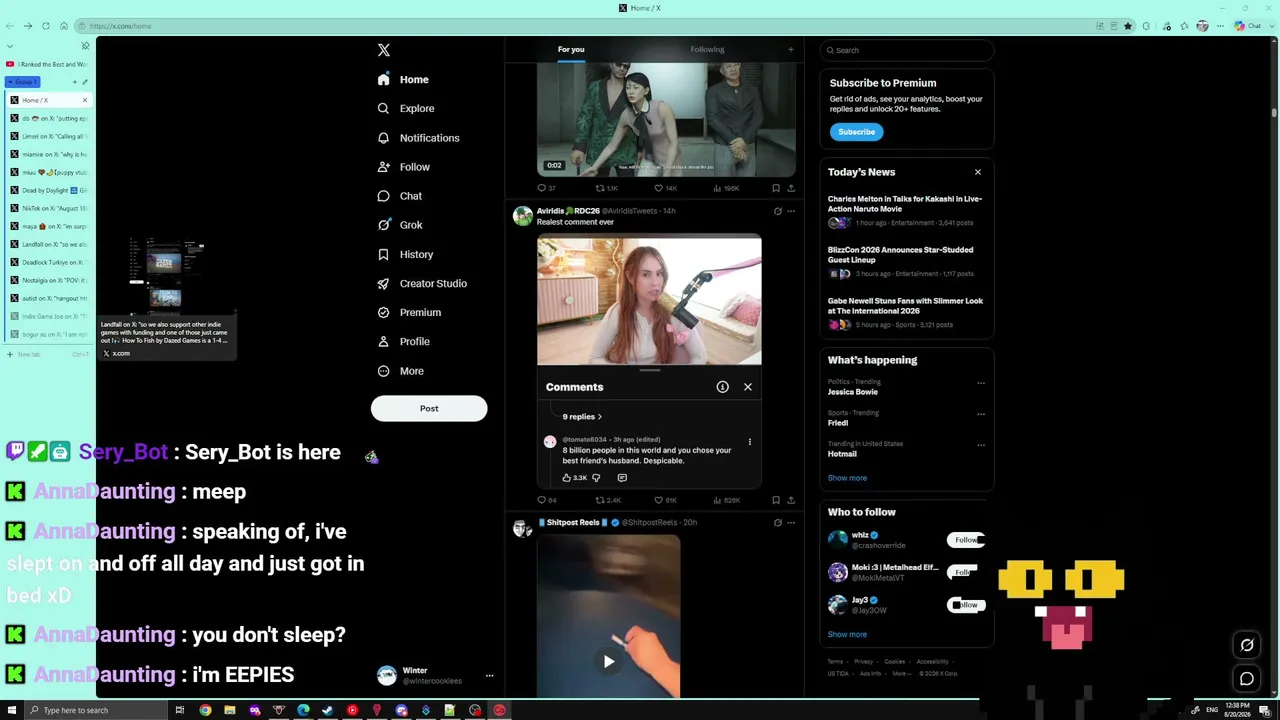
Task: Follow the whiz account
Action: (x=966, y=540)
